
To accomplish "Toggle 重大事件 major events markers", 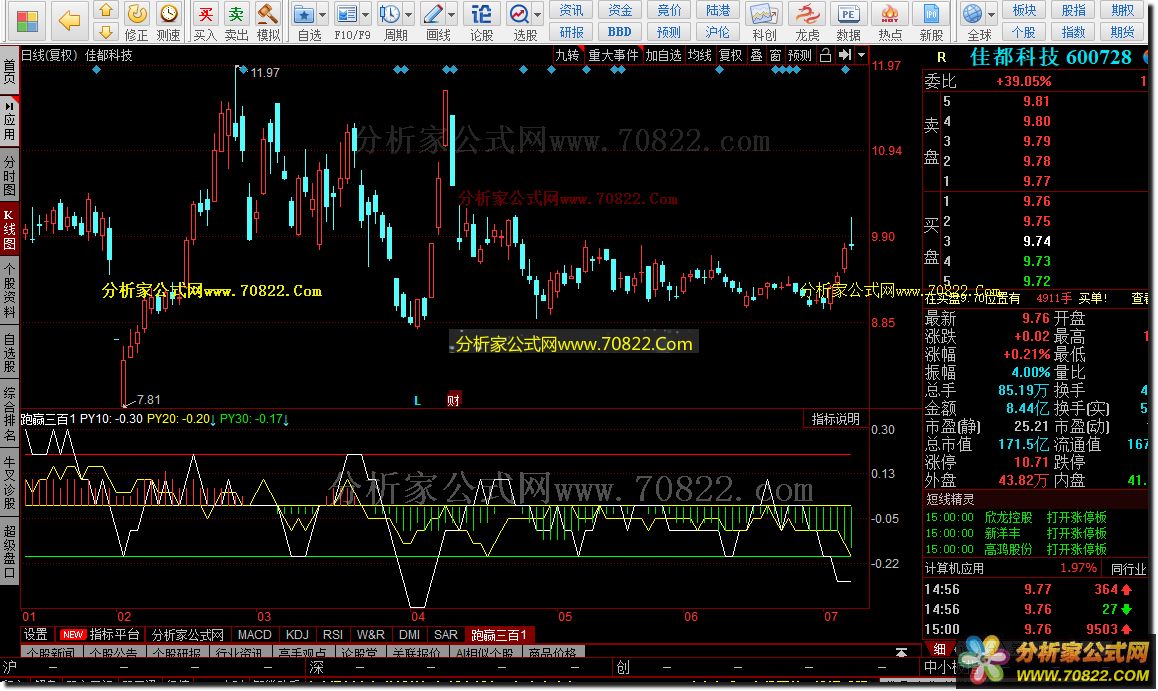I will click(613, 55).
